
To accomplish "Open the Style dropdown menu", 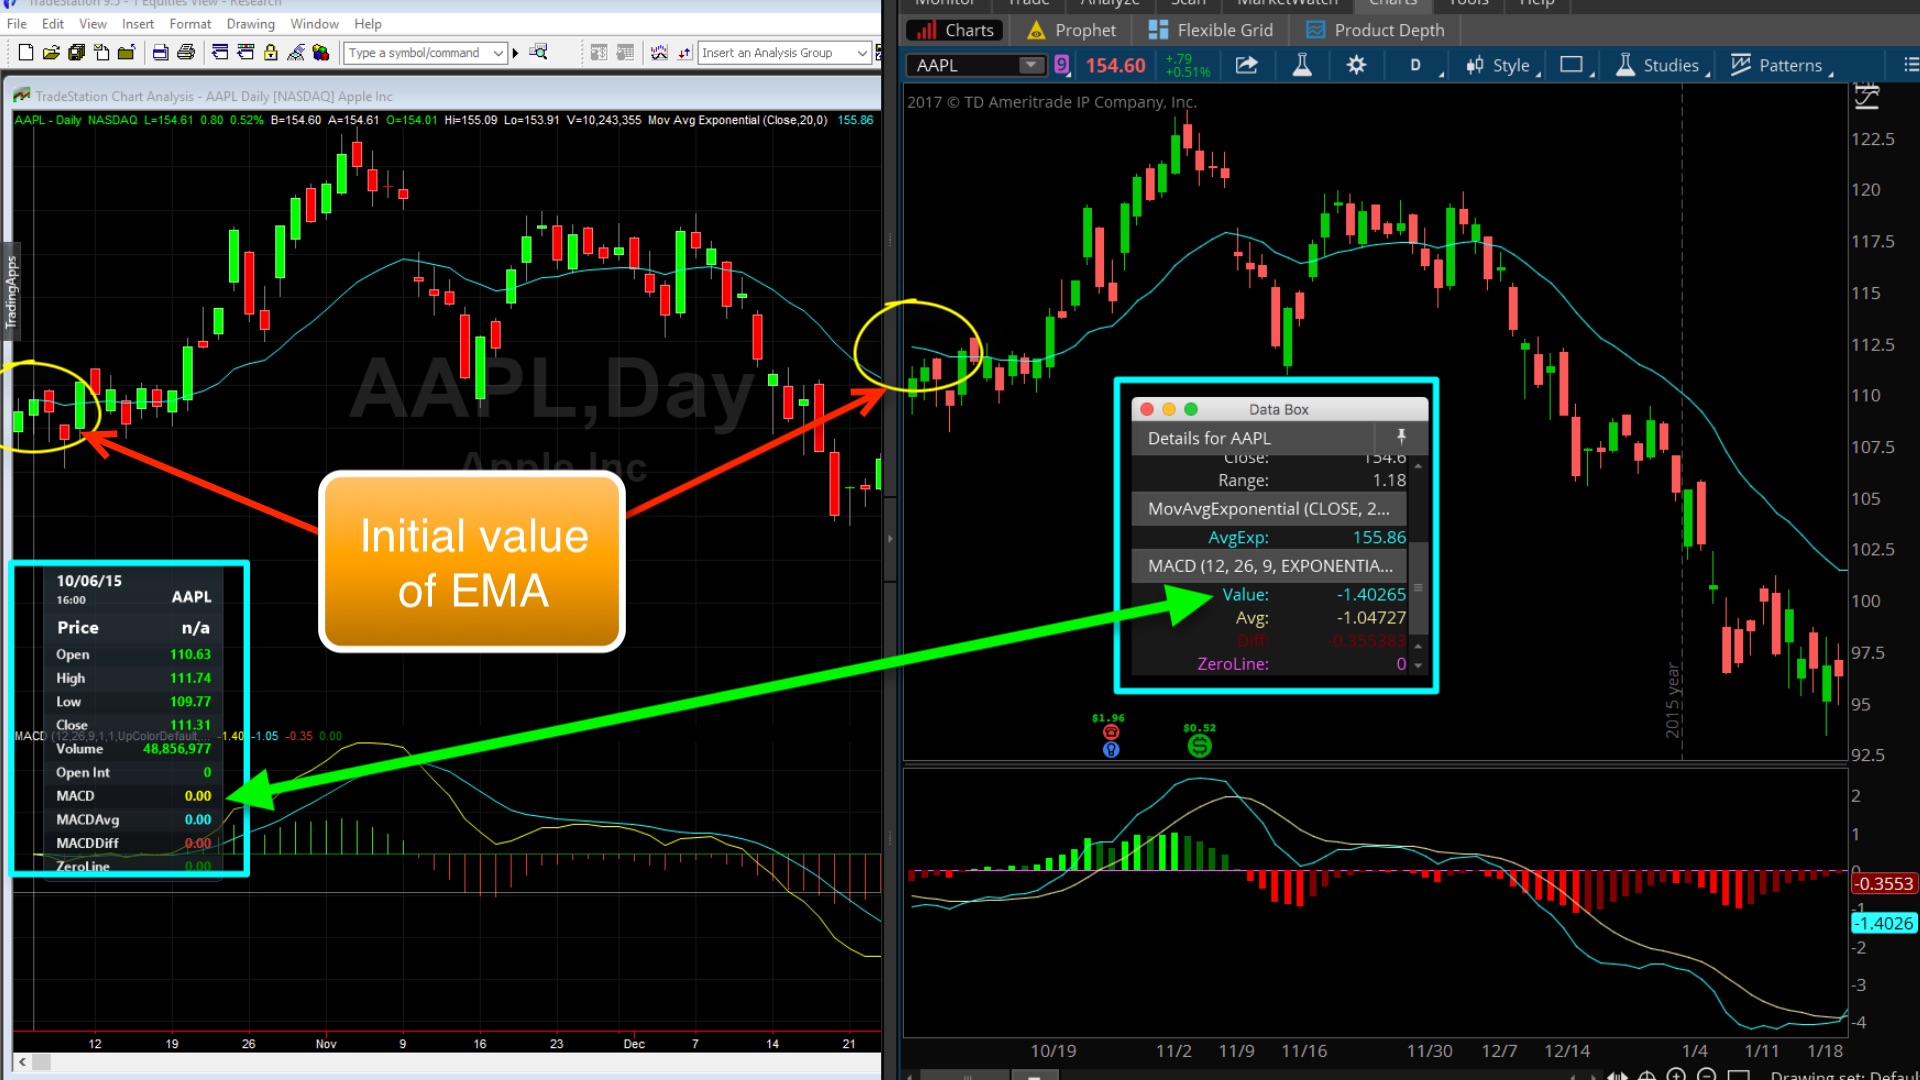I will click(1503, 65).
